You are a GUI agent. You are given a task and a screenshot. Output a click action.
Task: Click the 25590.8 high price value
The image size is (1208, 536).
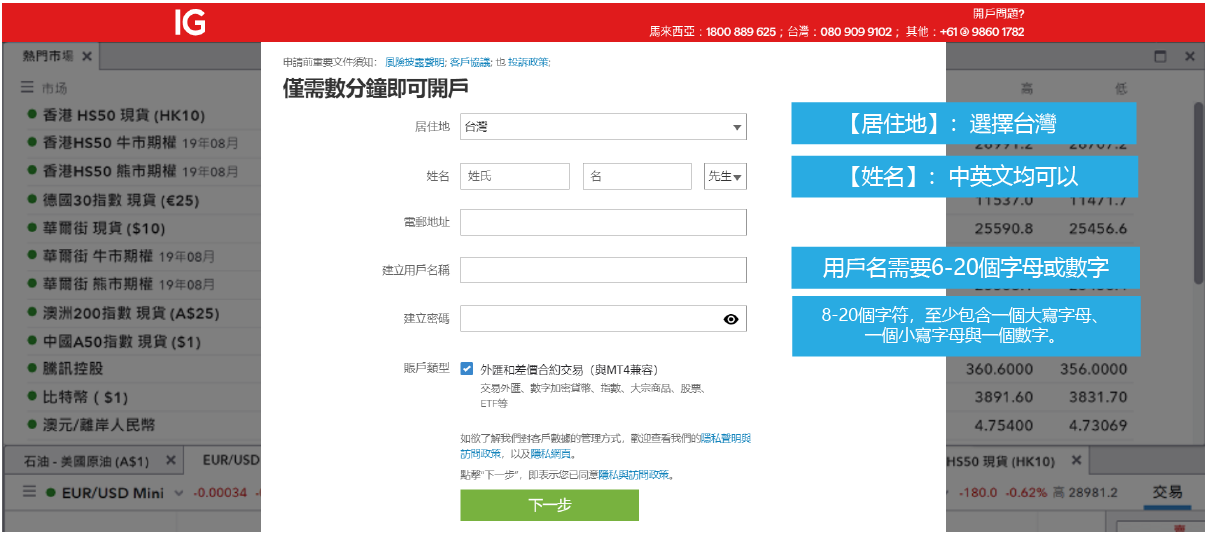point(1005,228)
